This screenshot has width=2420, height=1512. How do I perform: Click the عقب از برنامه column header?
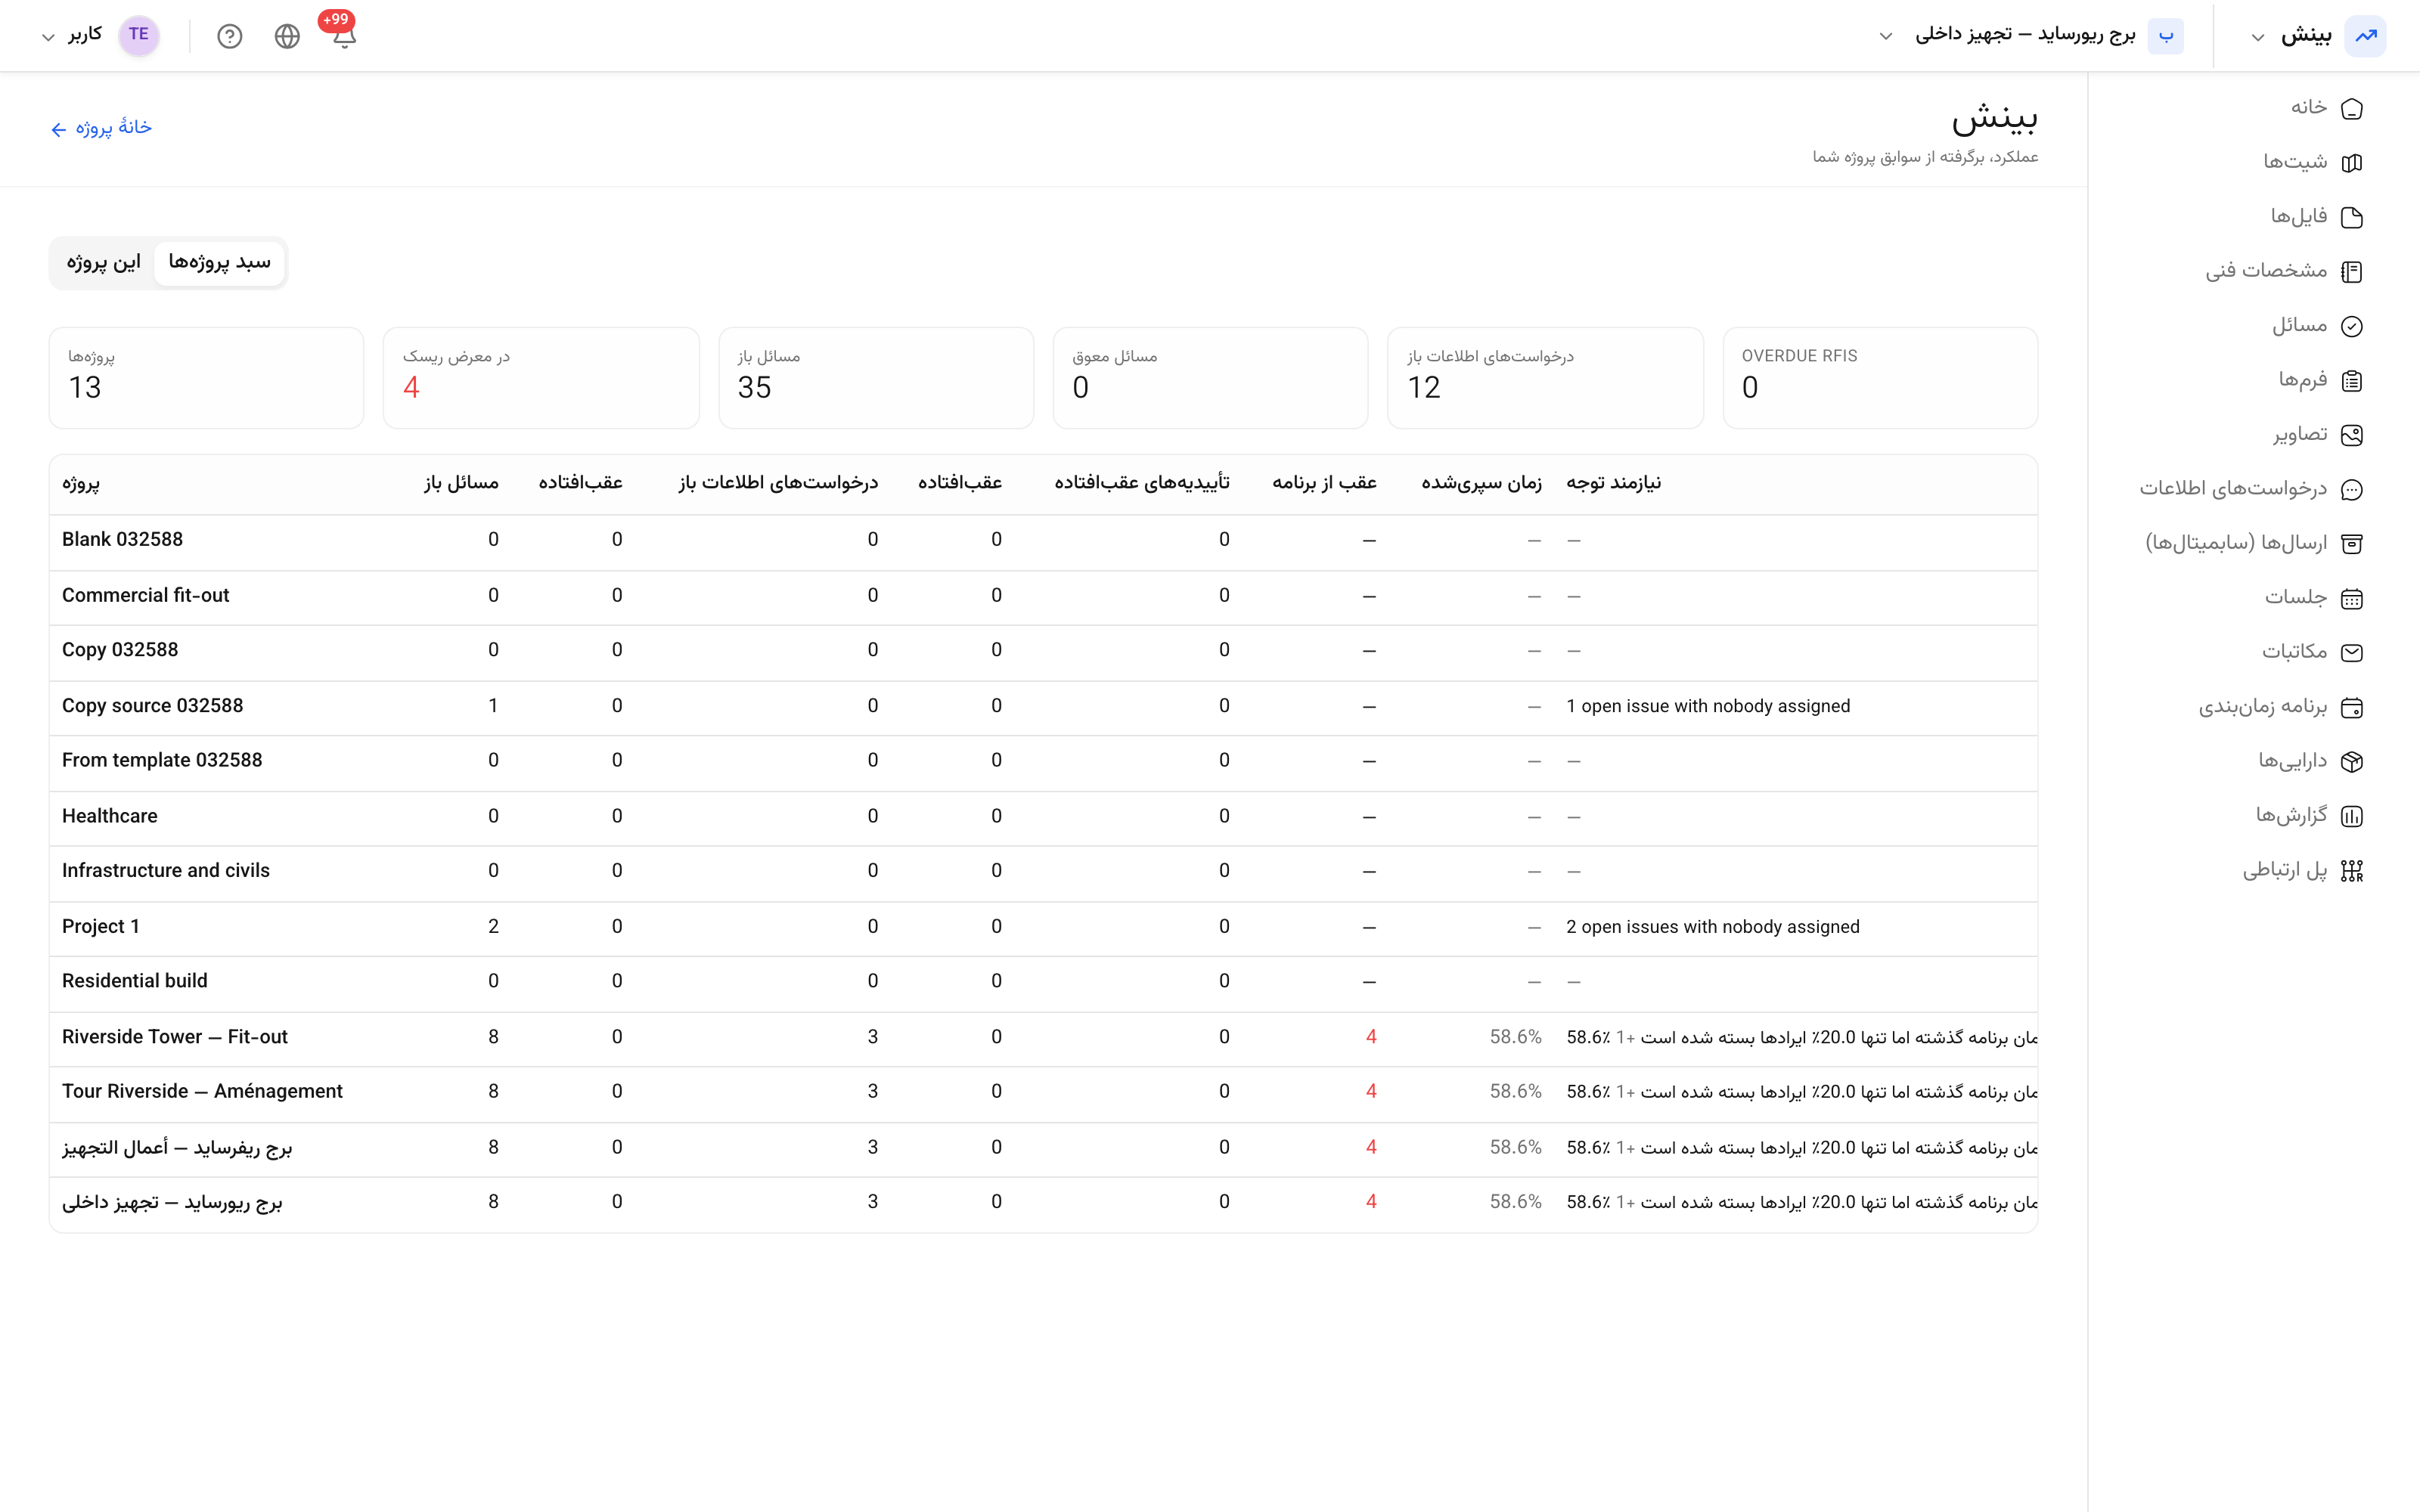[x=1324, y=483]
